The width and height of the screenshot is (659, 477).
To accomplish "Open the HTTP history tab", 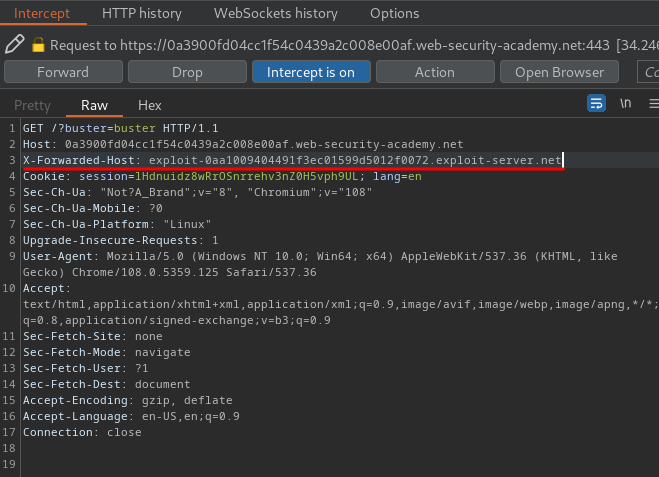I will pyautogui.click(x=142, y=13).
